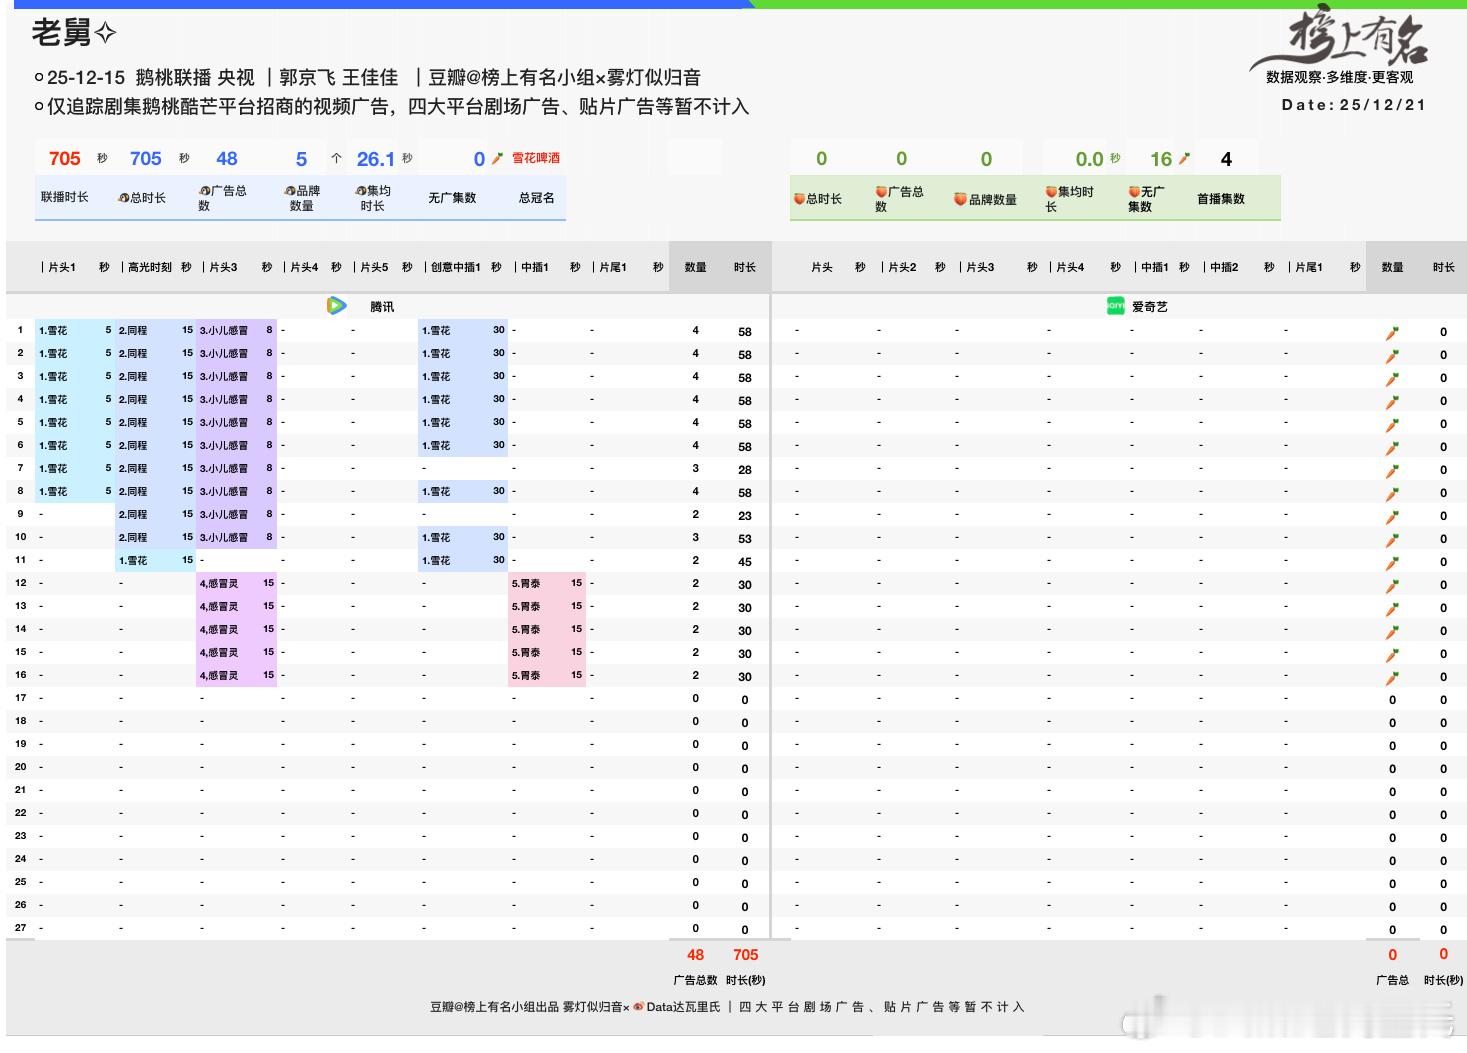Viewport: 1467px width, 1053px height.
Task: Select the carrot icon in iQiyi row 6
Action: 1392,447
